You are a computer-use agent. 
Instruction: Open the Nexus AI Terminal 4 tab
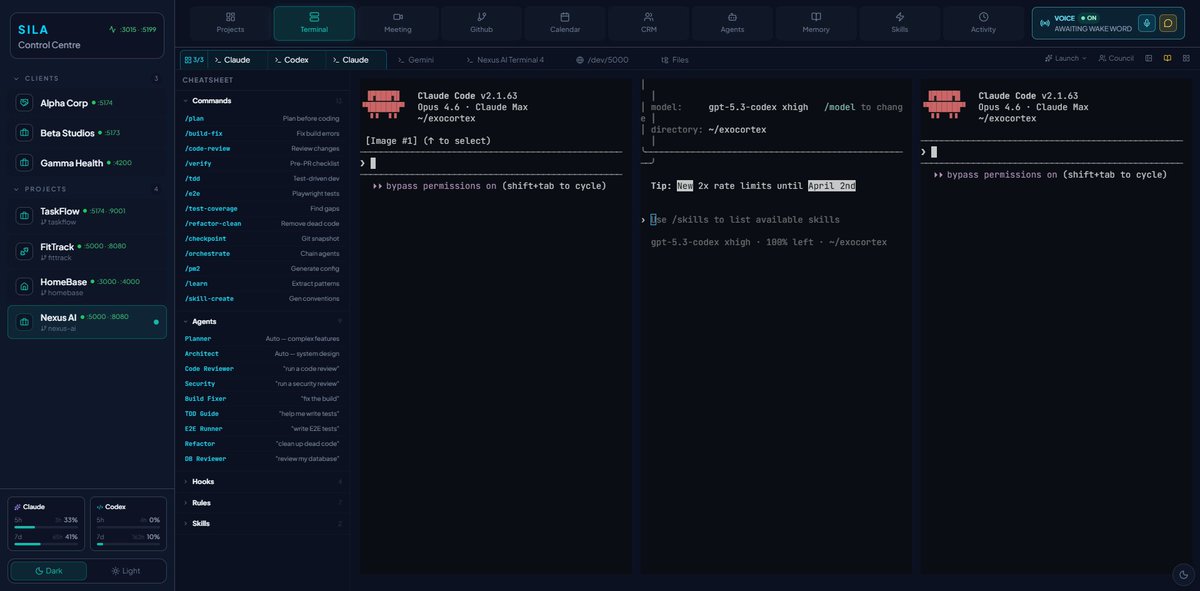(504, 60)
